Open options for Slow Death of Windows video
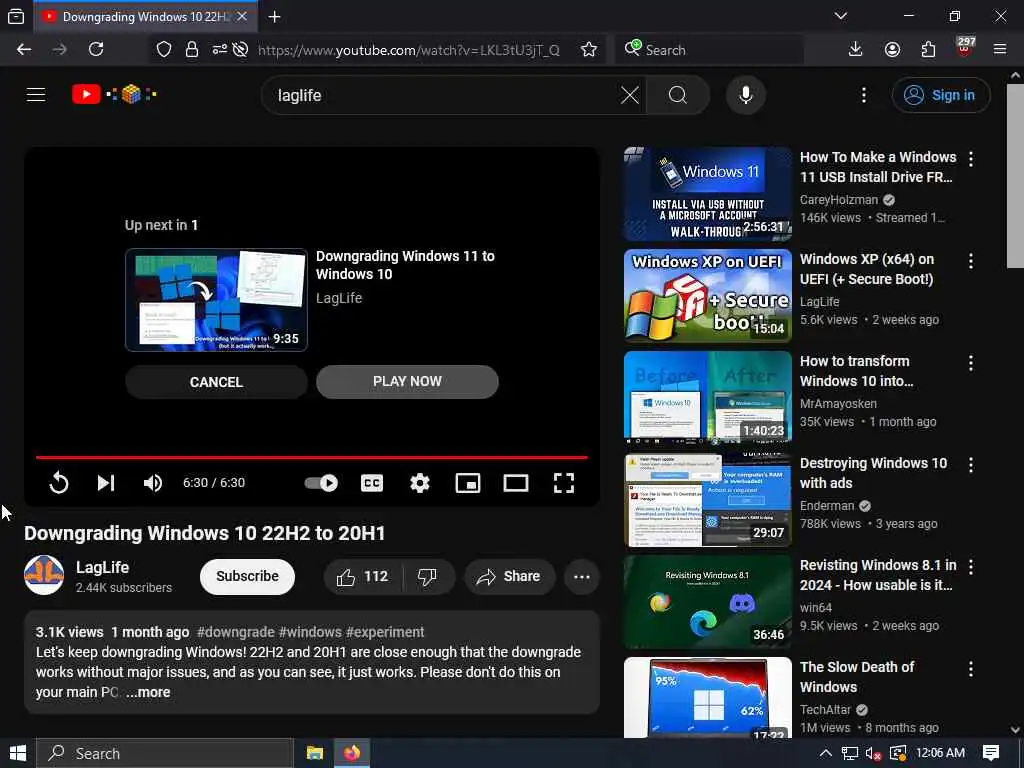1024x768 pixels. (x=971, y=669)
